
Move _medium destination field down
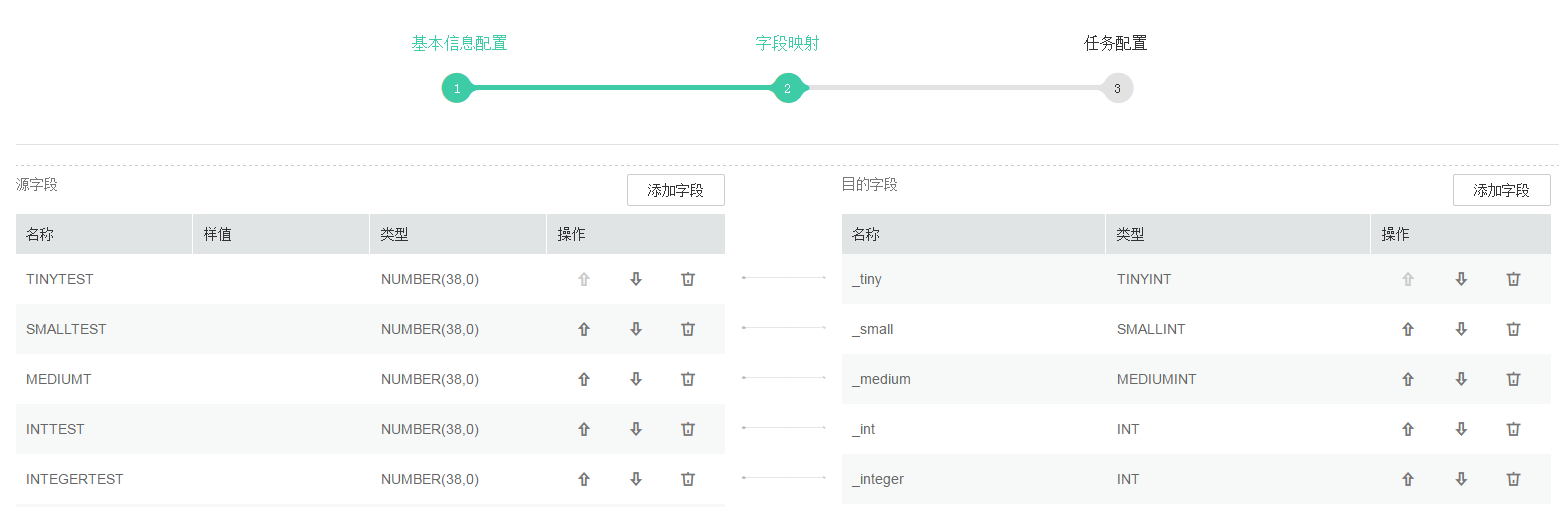point(1461,379)
